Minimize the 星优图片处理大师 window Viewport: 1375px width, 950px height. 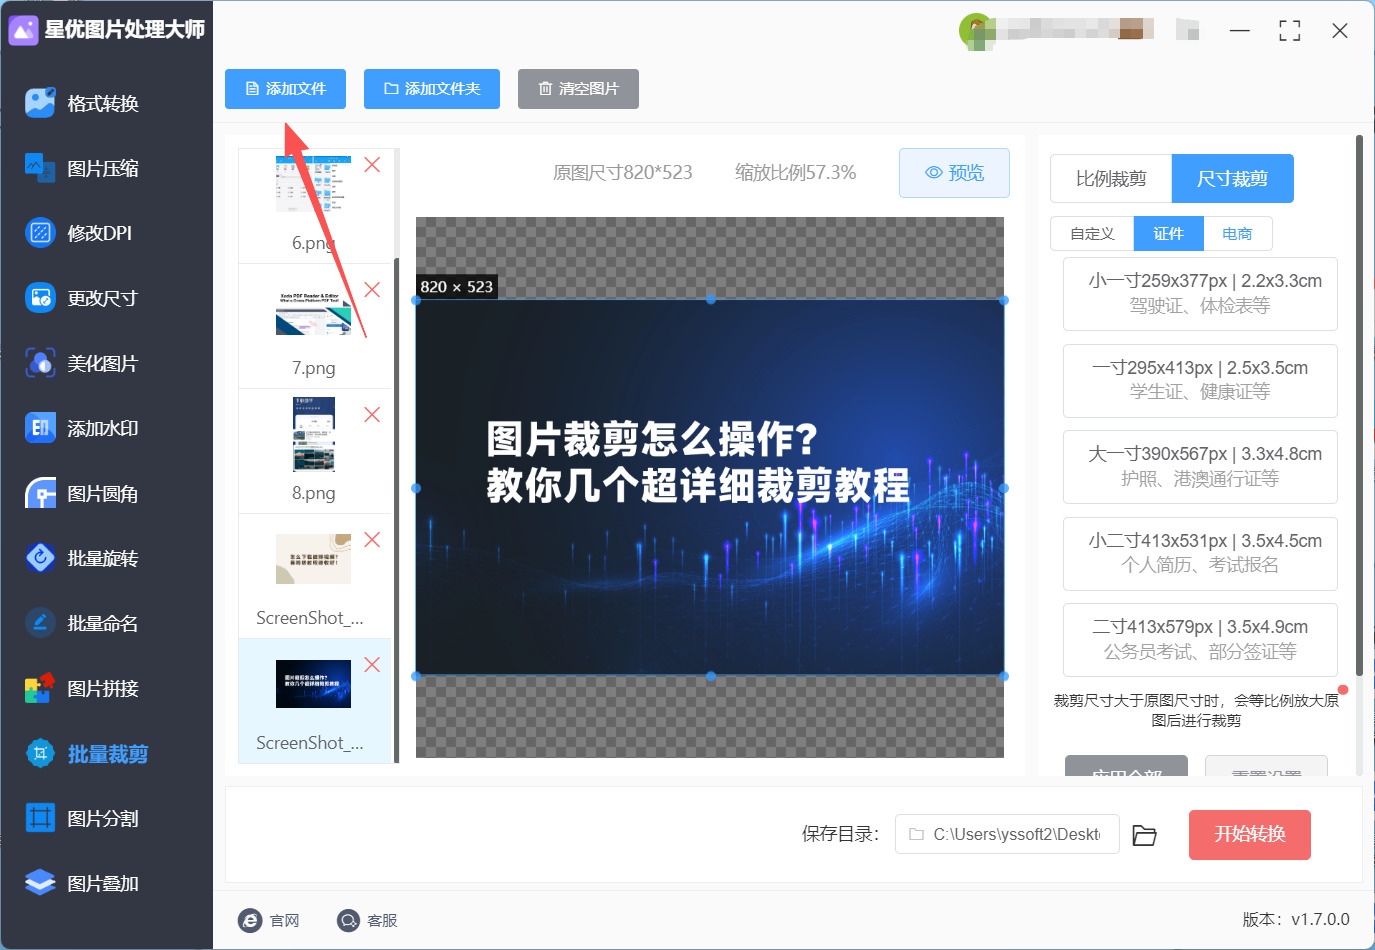[x=1240, y=31]
